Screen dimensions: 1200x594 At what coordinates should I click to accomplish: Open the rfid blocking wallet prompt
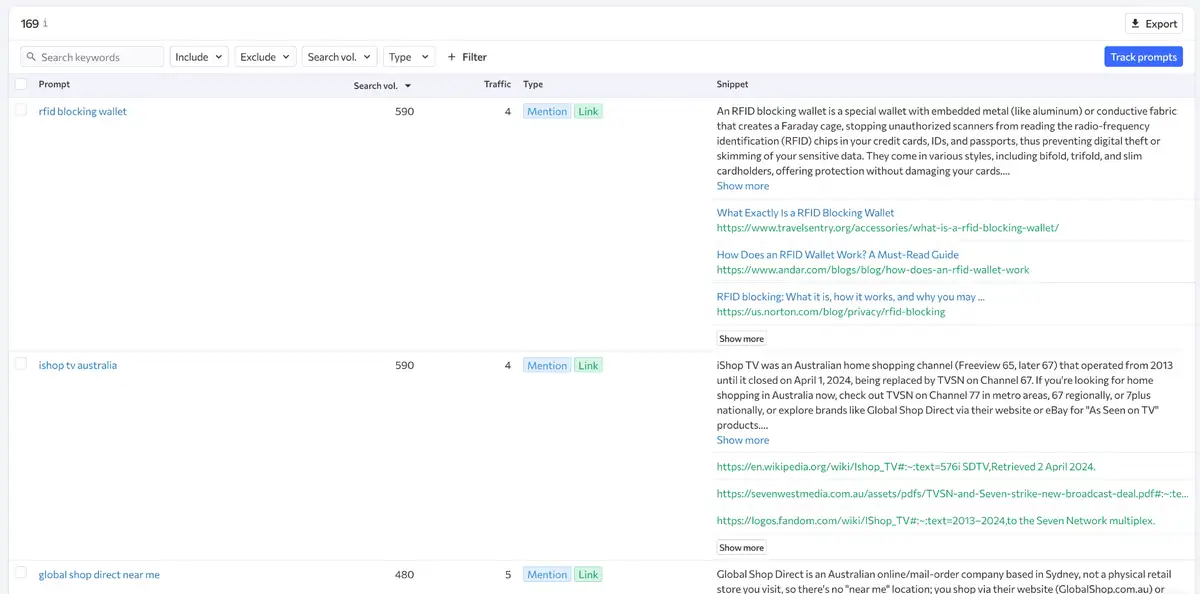tap(83, 111)
